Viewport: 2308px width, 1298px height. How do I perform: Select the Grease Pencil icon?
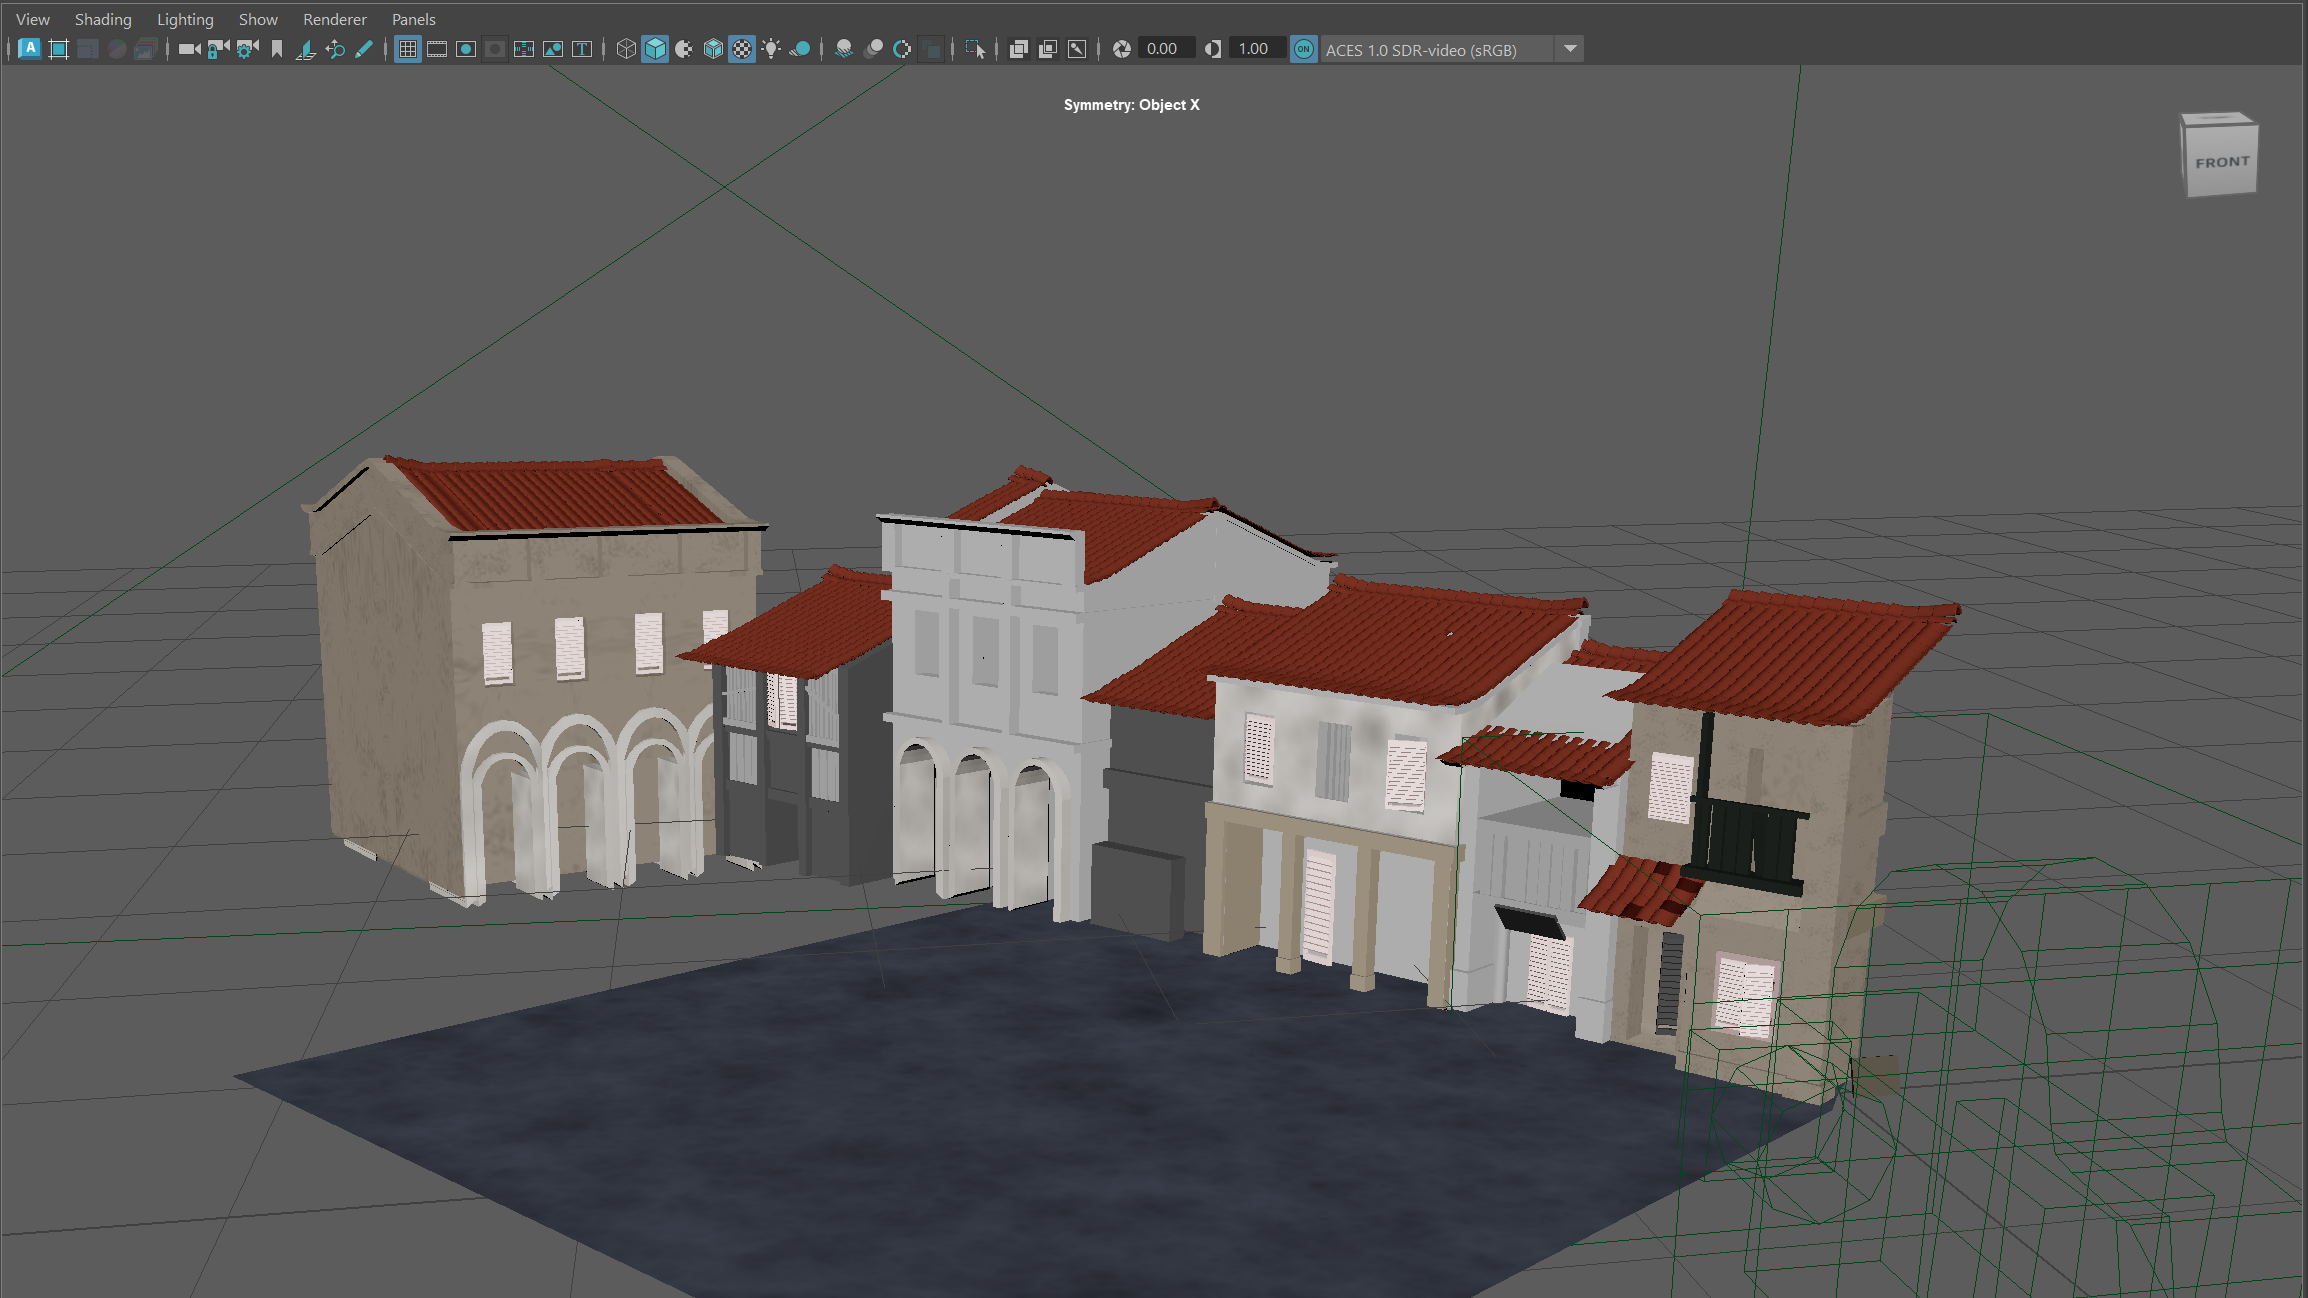click(364, 49)
